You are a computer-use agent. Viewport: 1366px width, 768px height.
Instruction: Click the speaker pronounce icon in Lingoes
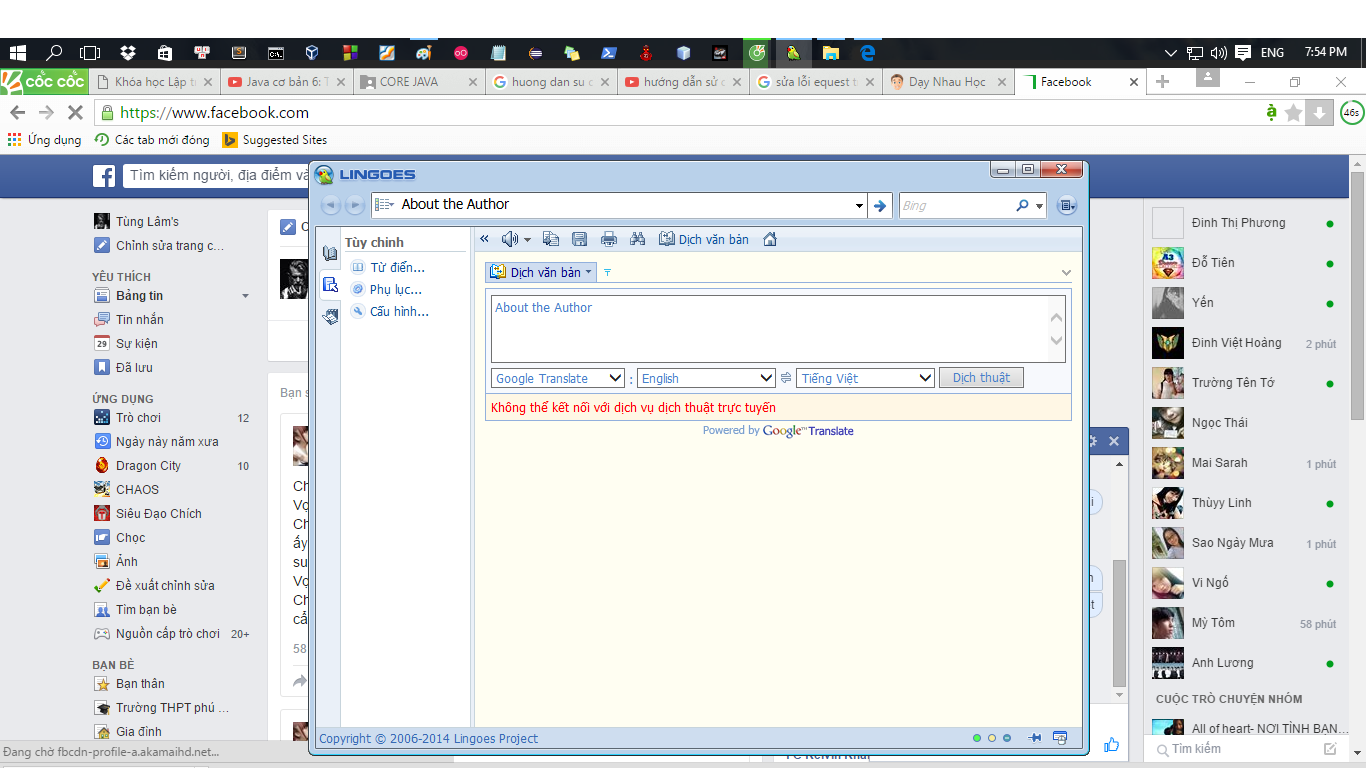(510, 239)
